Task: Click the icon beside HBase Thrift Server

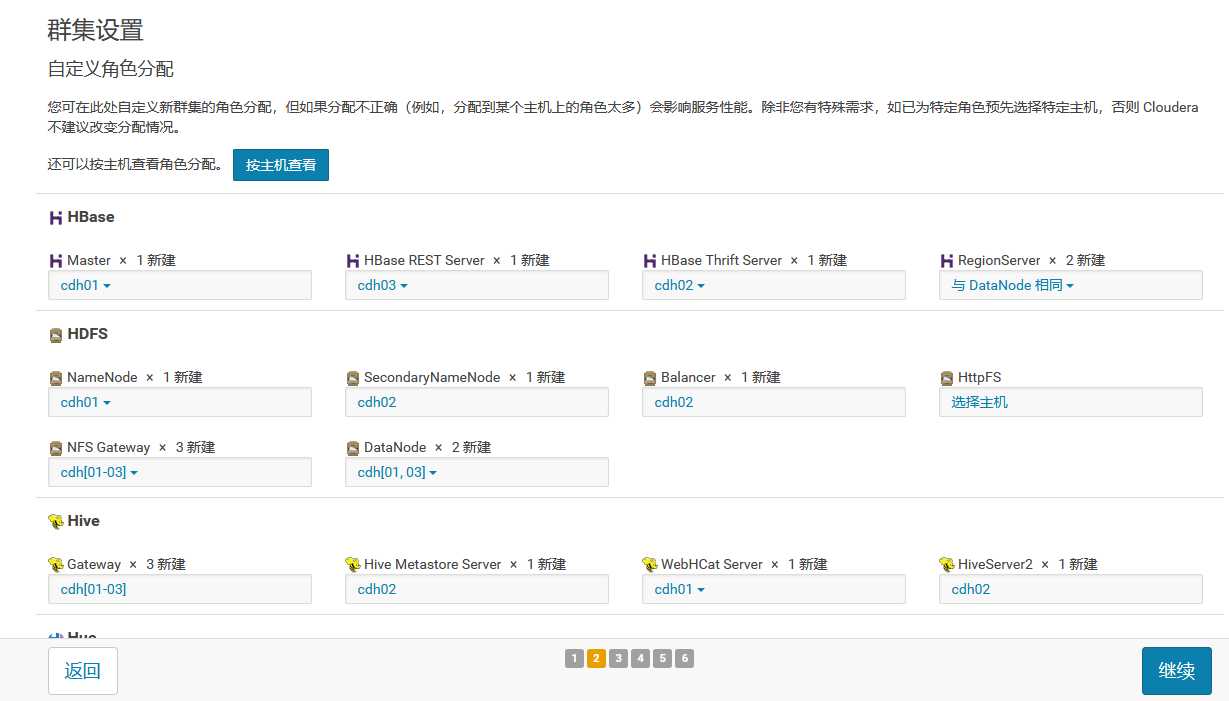Action: coord(650,261)
